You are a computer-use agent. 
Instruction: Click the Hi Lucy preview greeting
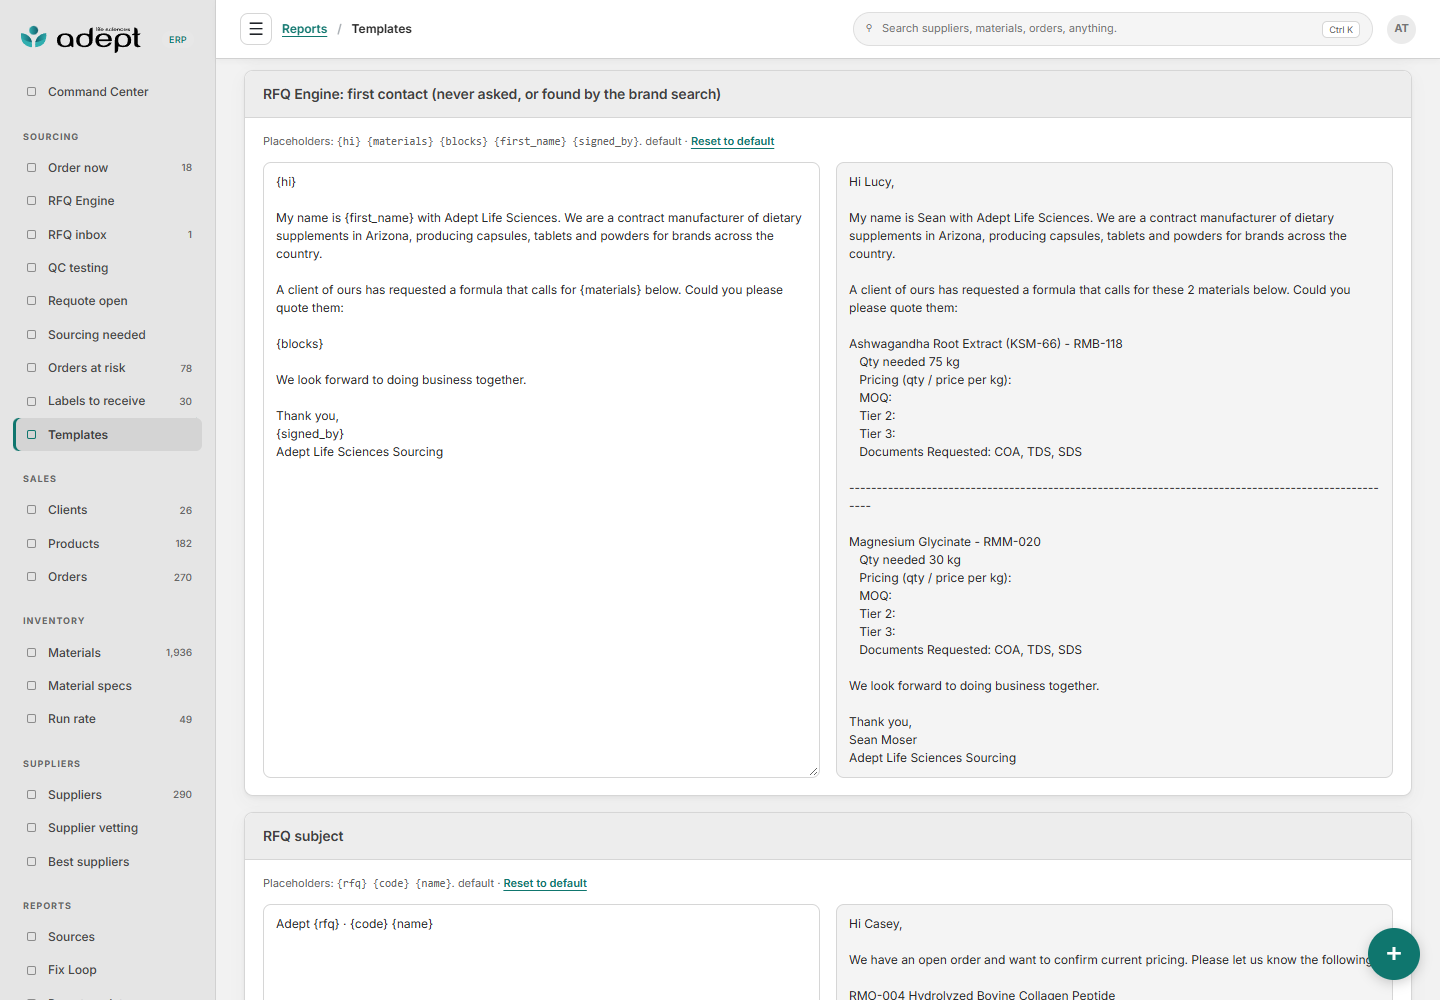pyautogui.click(x=872, y=182)
